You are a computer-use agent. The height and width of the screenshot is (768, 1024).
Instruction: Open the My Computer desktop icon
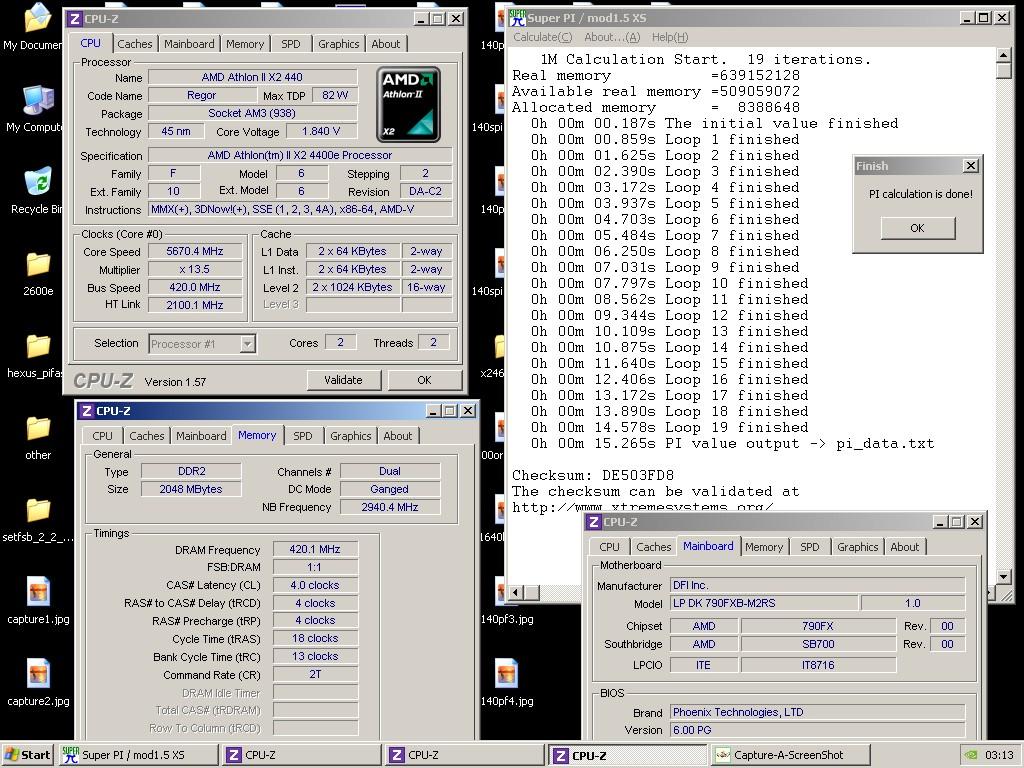pos(37,101)
